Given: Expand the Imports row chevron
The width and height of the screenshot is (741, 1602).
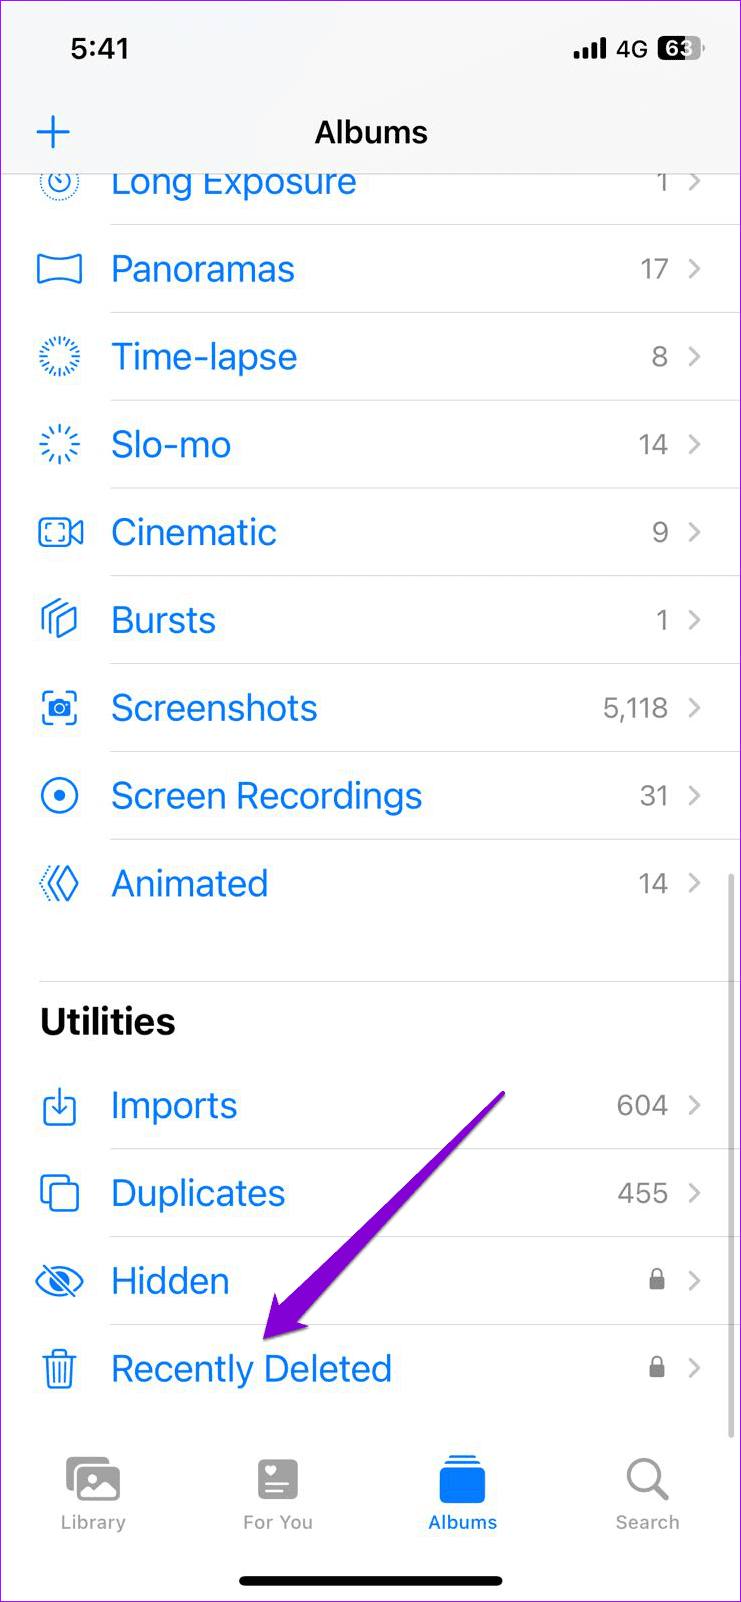Looking at the screenshot, I should 695,1105.
